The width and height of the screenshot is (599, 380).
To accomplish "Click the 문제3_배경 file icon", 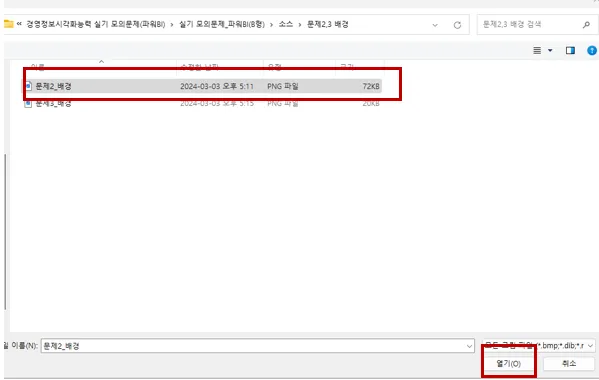I will click(28, 103).
